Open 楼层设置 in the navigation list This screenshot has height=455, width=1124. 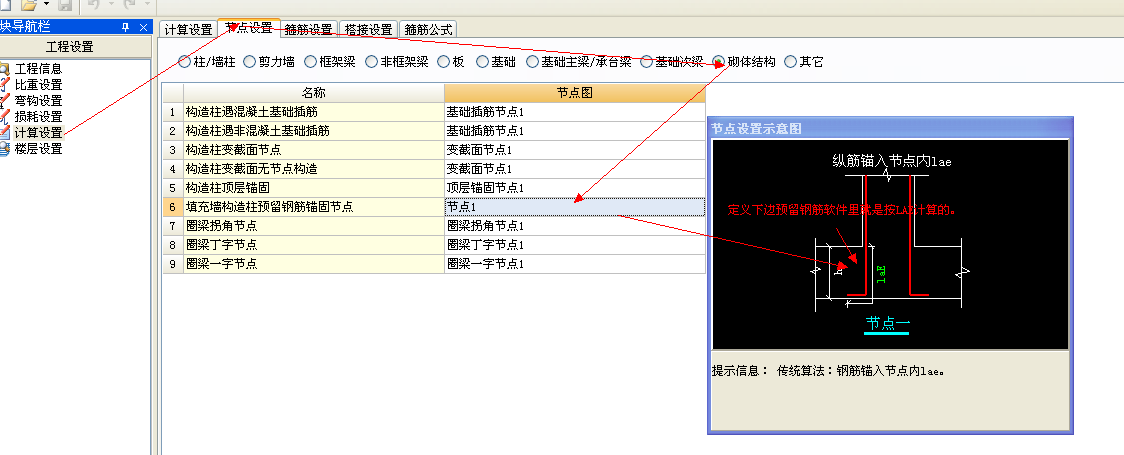(38, 148)
